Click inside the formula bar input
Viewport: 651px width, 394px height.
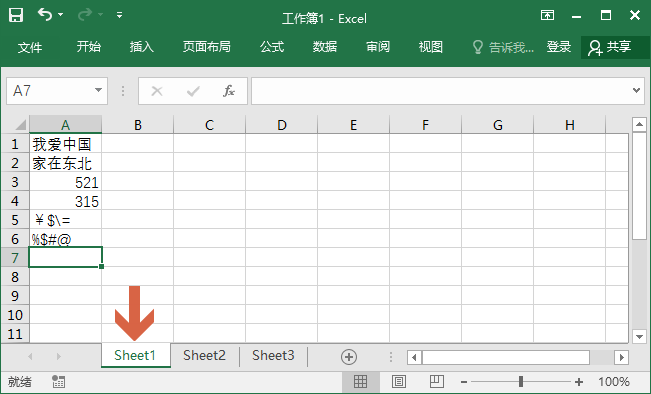click(440, 91)
